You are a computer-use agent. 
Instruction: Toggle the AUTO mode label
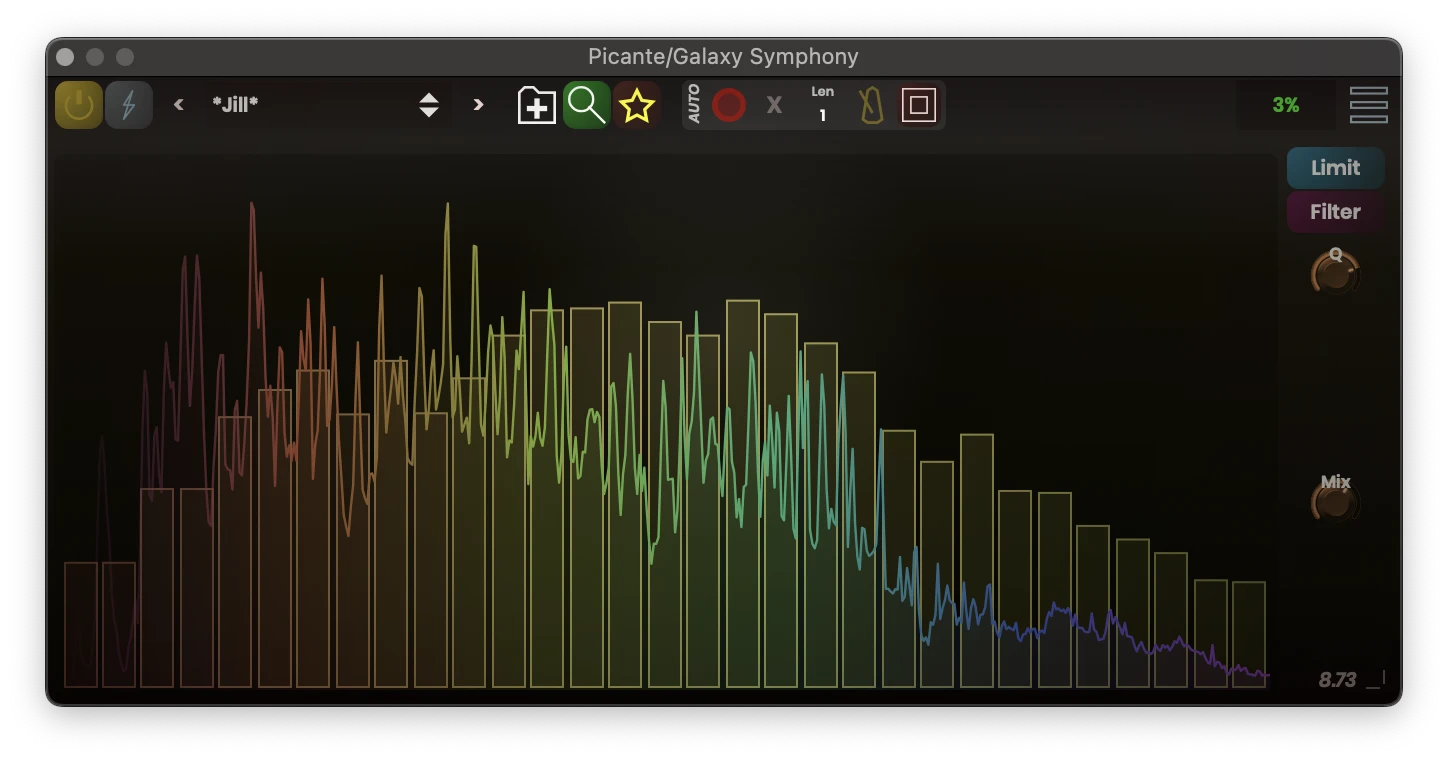(x=694, y=105)
